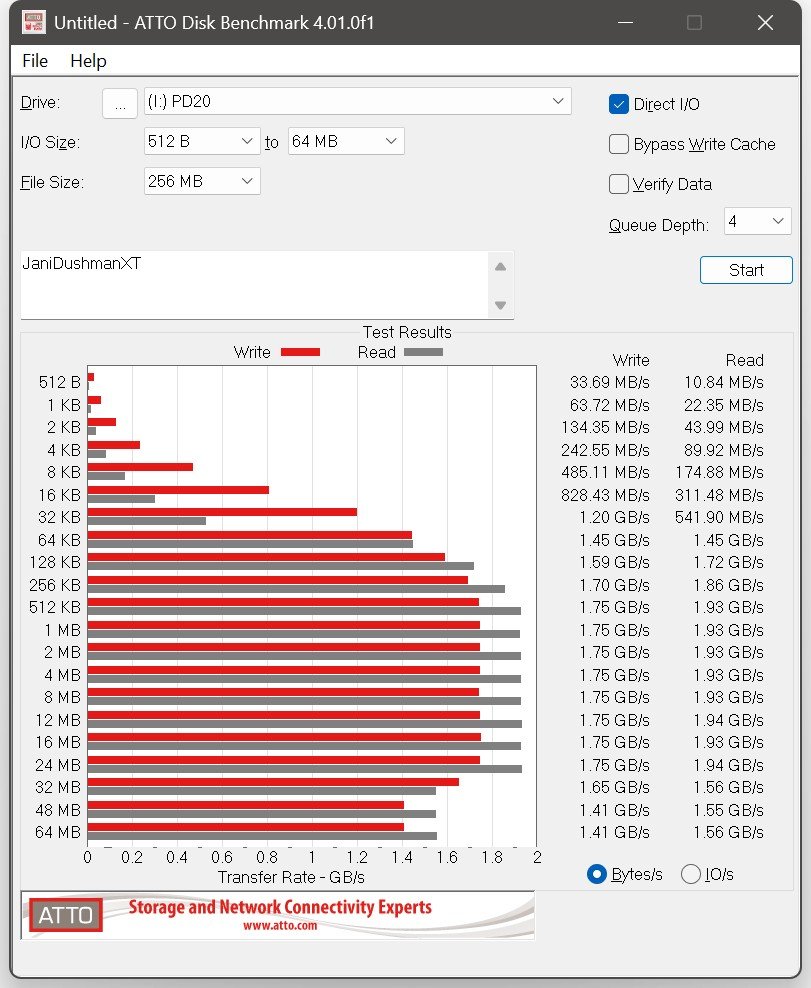Select the "89.92 MB/s" read result
Screen dimensions: 811x988
[x=723, y=450]
